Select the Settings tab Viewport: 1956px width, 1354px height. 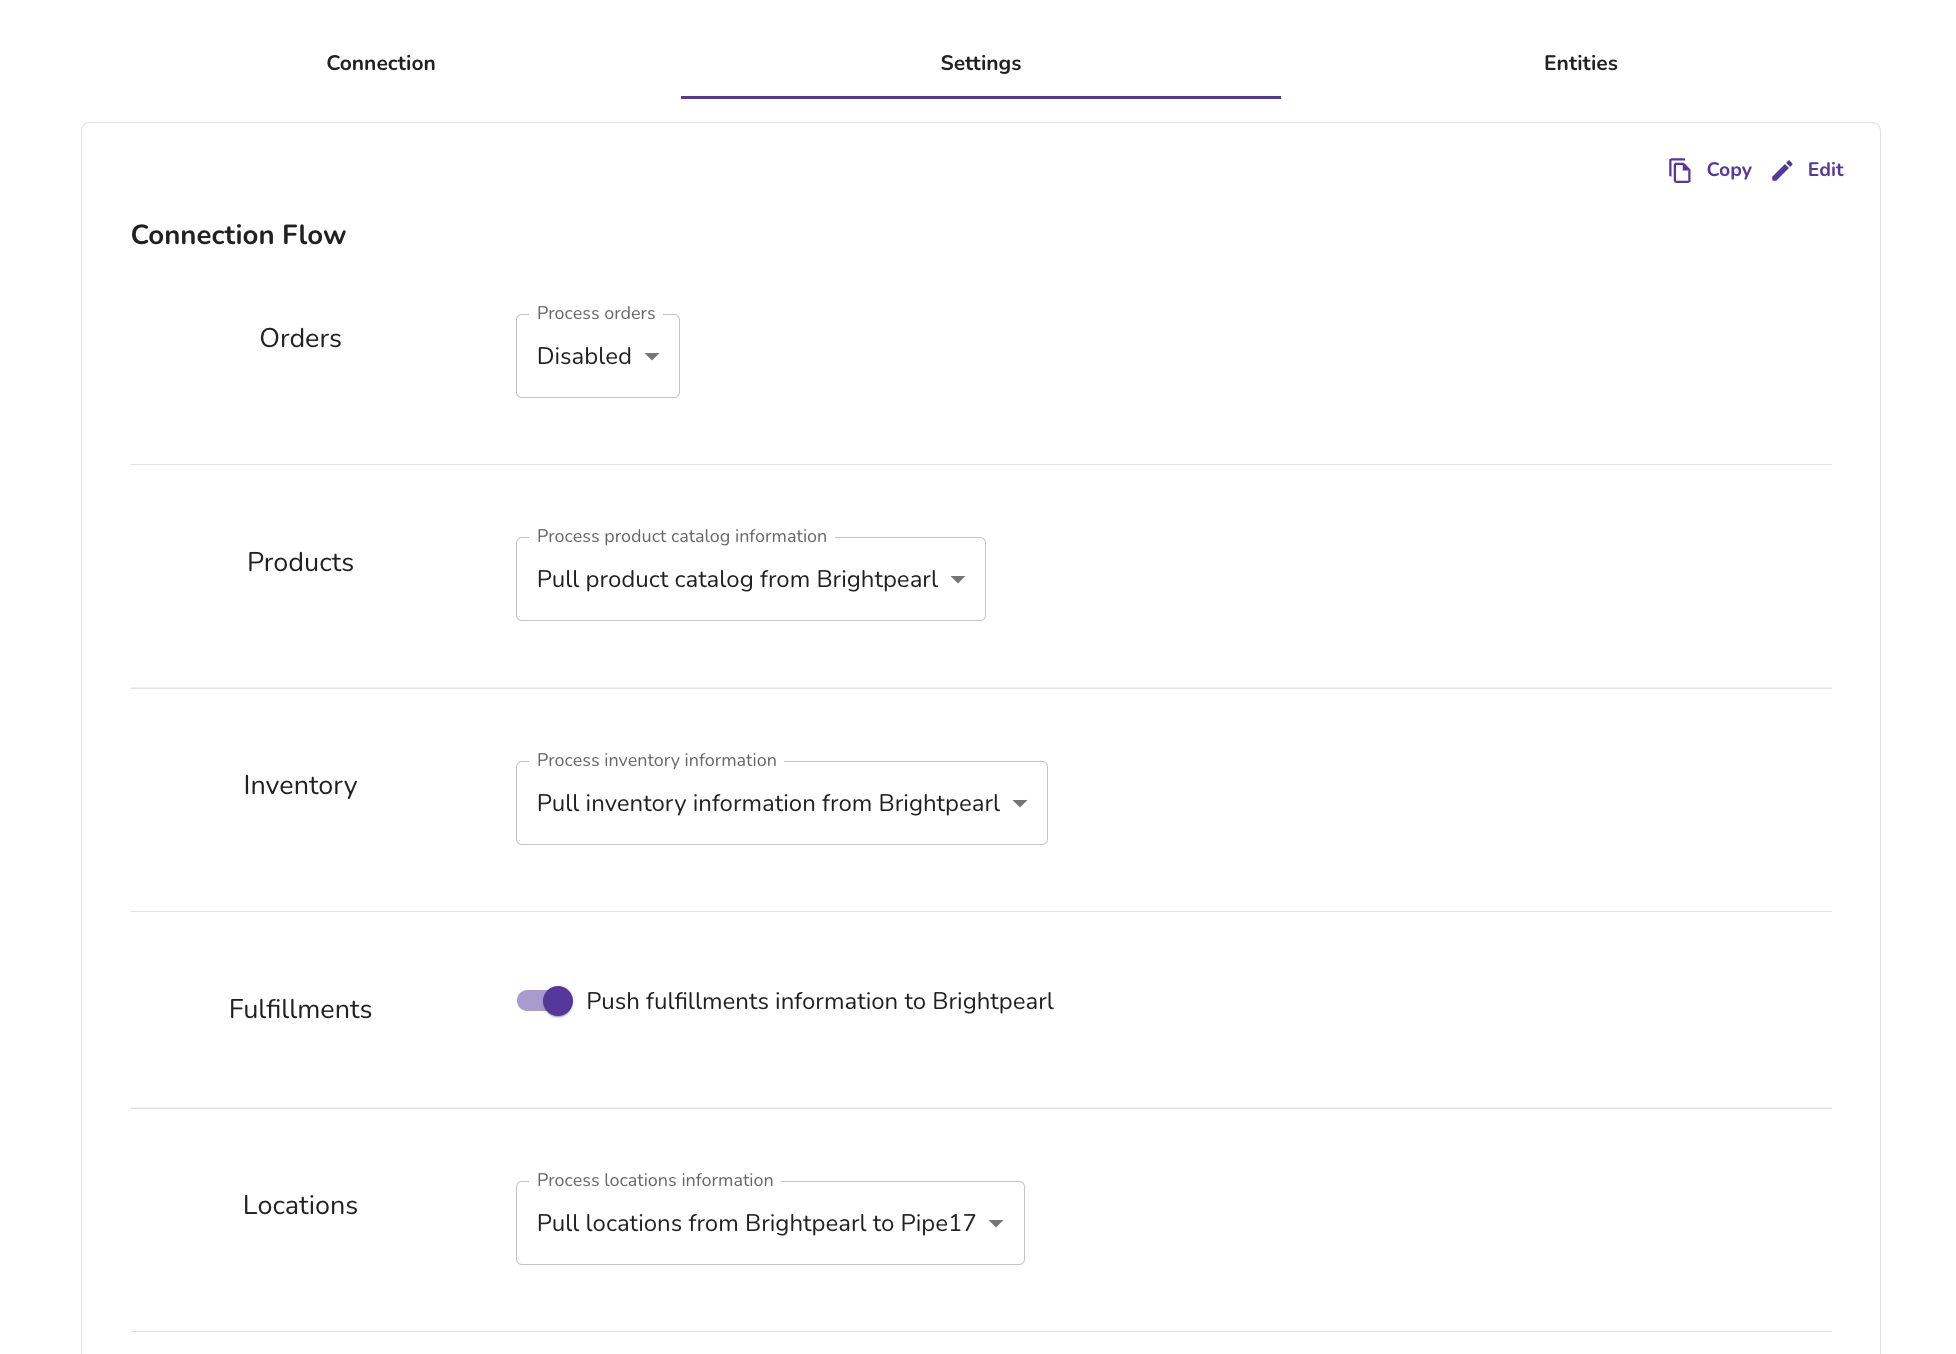(x=981, y=63)
